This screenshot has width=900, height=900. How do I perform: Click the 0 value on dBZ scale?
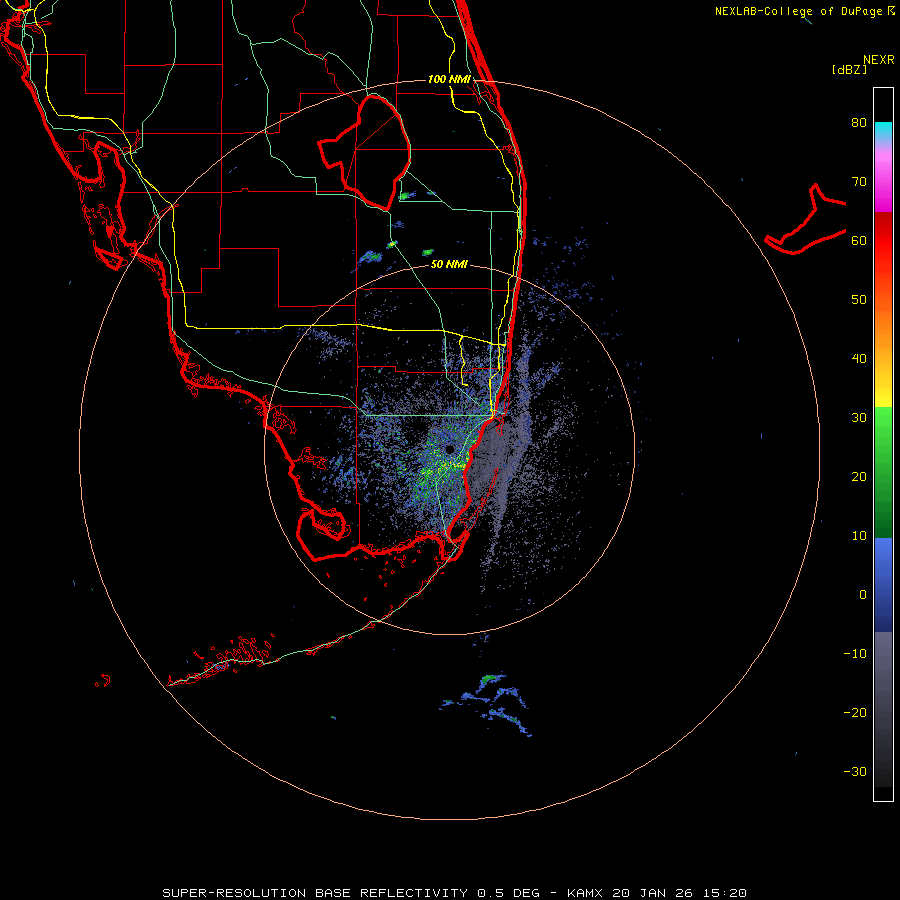pyautogui.click(x=863, y=595)
